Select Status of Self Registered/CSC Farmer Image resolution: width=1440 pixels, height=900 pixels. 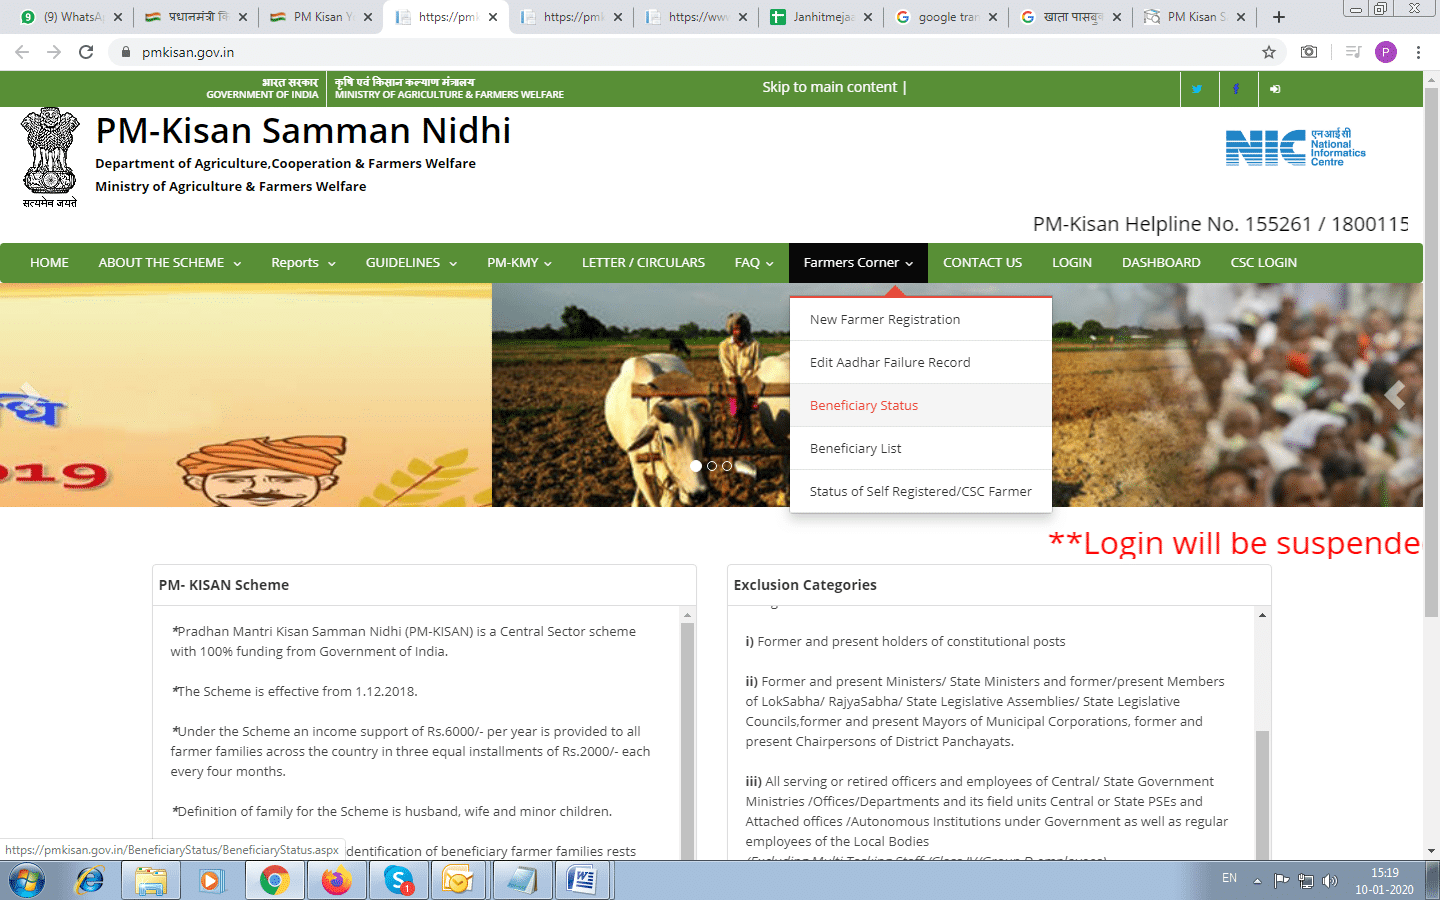point(921,492)
